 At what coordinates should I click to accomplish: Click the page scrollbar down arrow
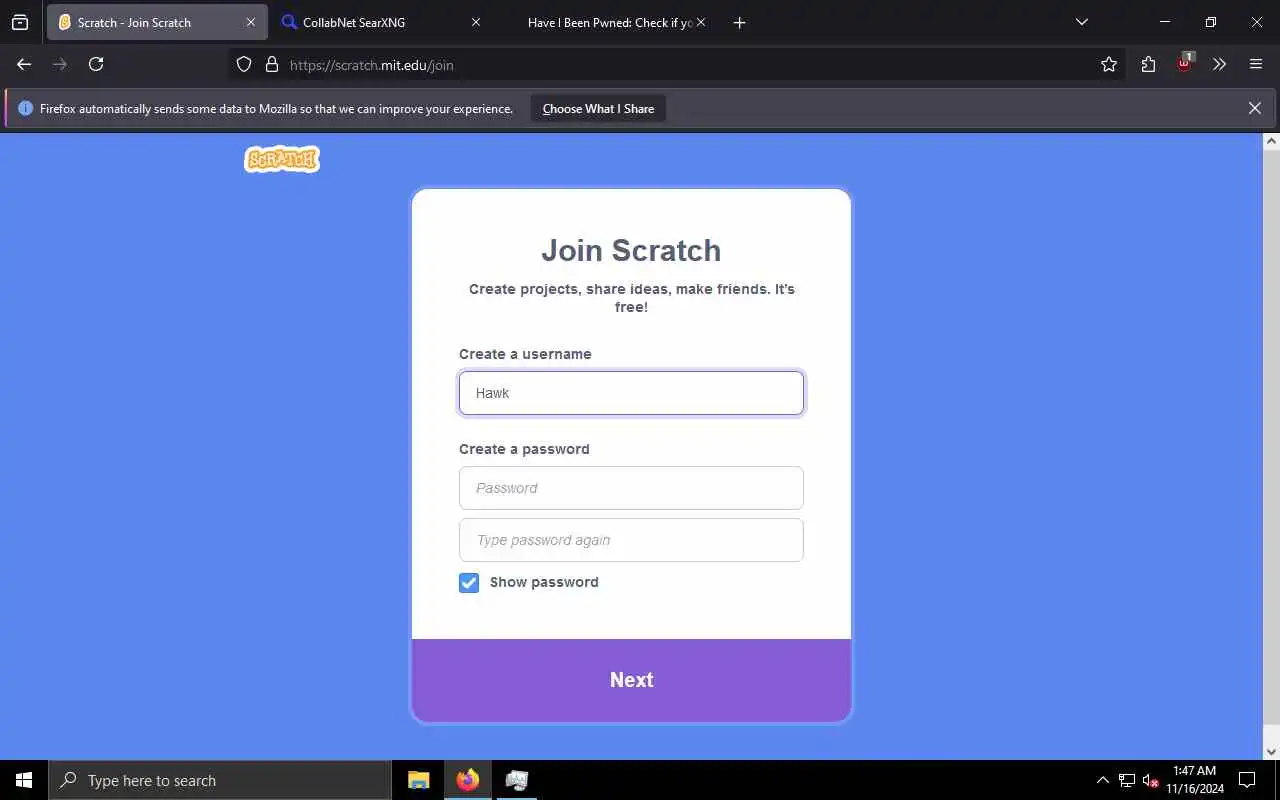1271,751
